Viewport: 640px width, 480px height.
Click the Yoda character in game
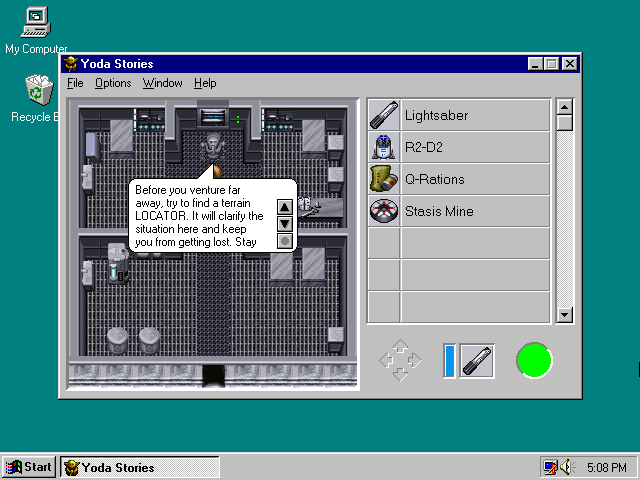click(x=213, y=146)
